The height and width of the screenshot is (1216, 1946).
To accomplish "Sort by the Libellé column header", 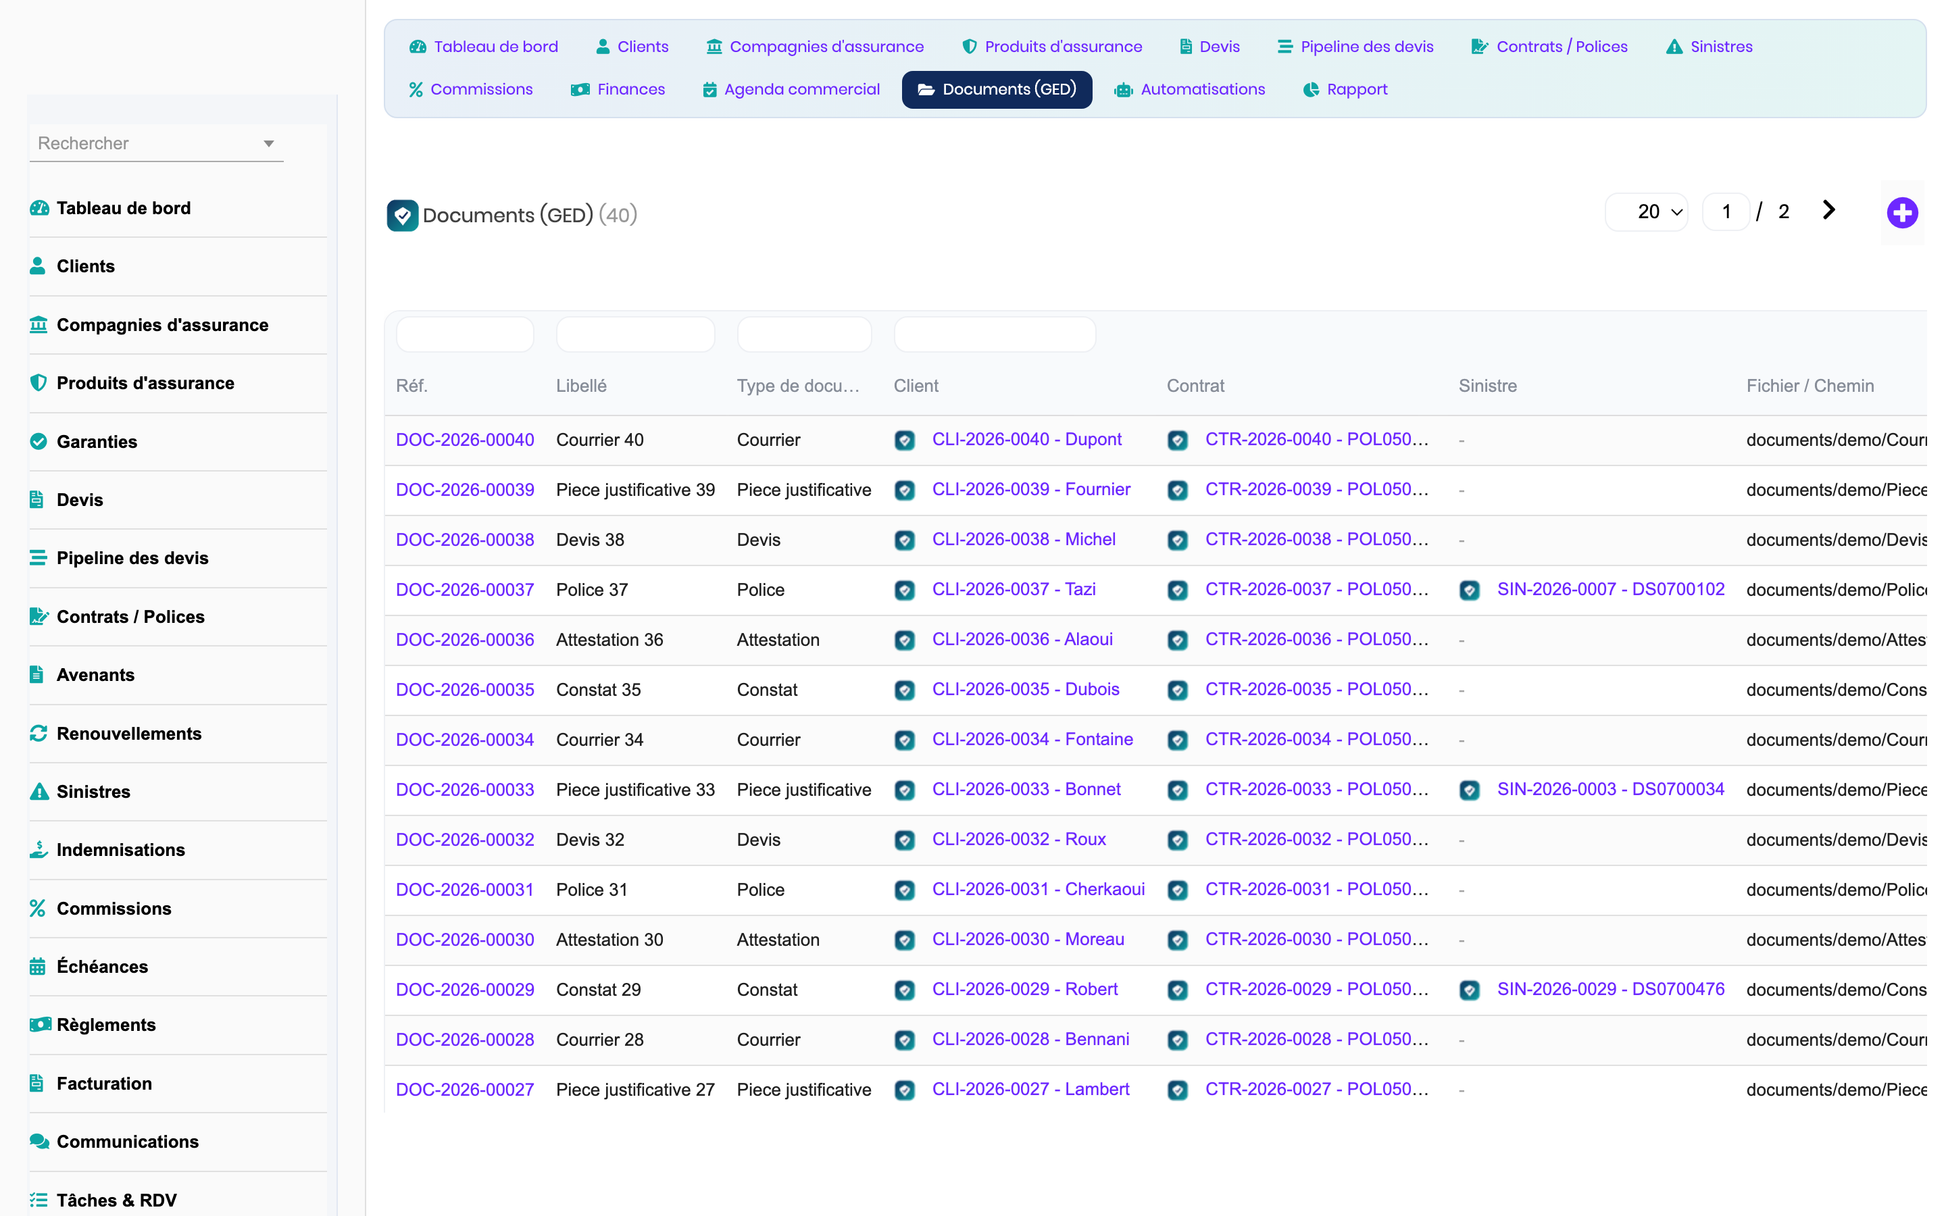I will [581, 386].
